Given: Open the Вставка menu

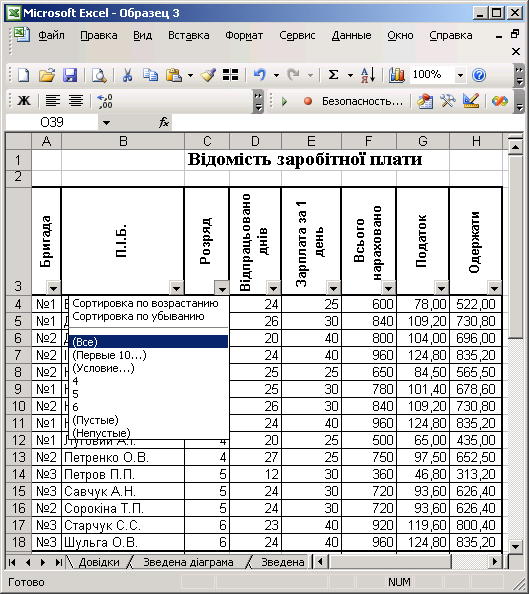Looking at the screenshot, I should pos(188,35).
